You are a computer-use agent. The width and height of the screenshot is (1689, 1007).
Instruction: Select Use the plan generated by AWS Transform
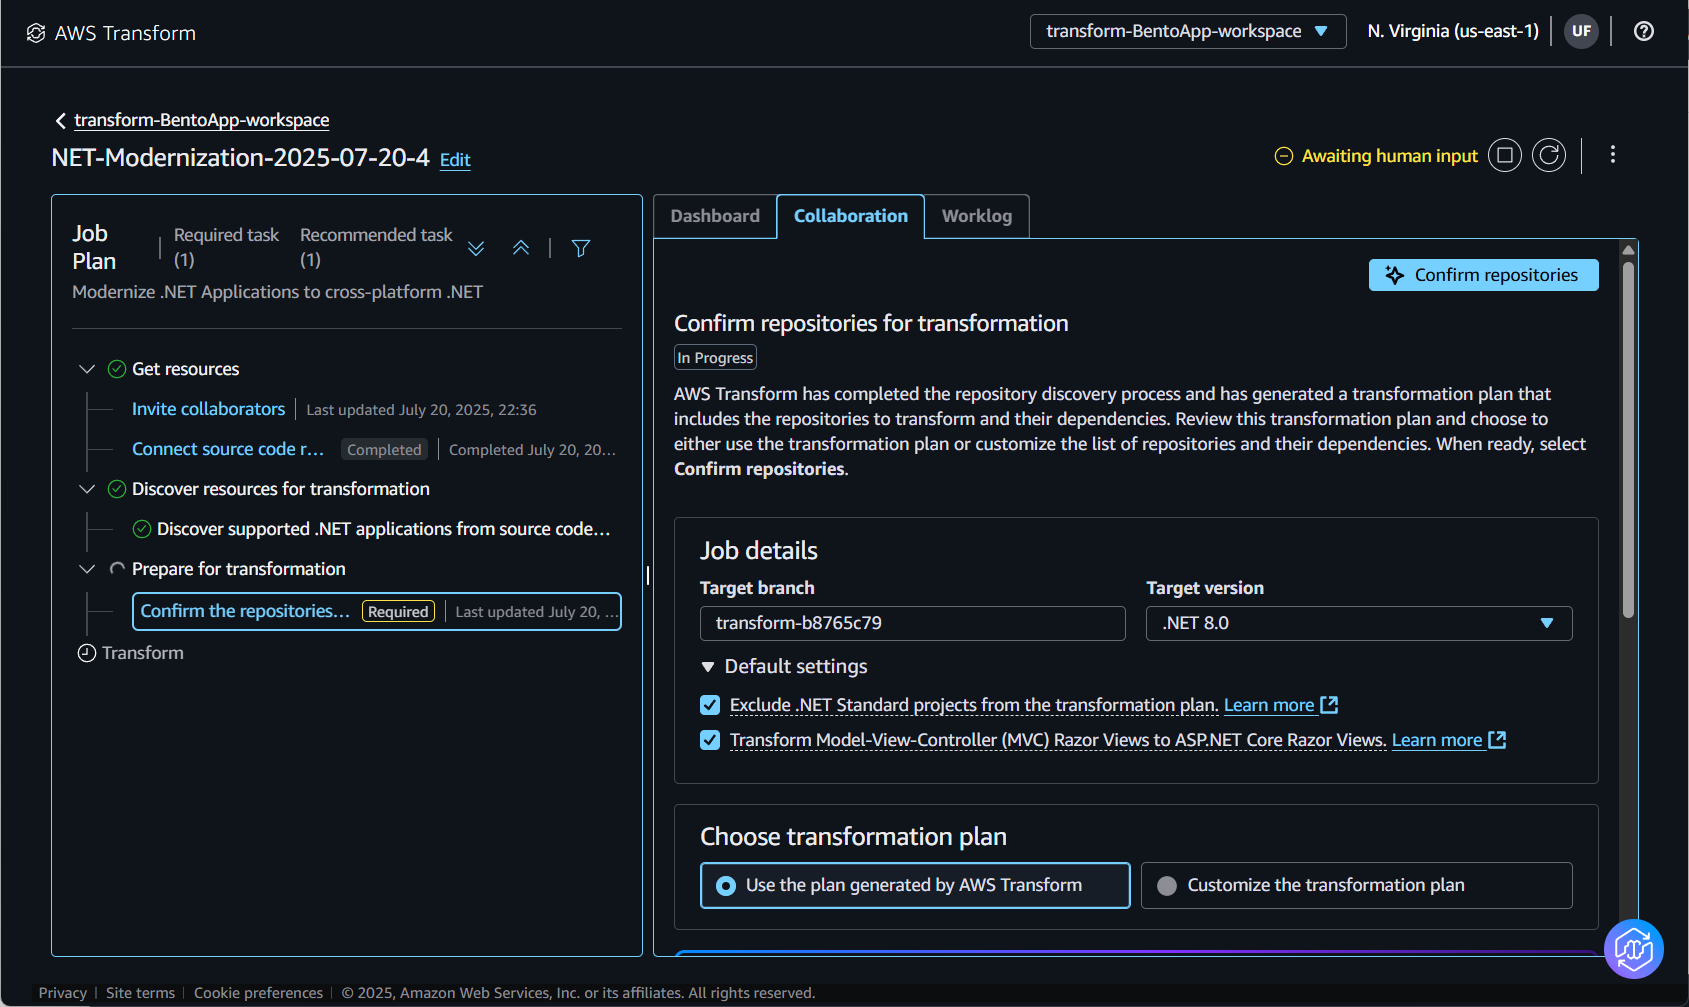point(915,885)
